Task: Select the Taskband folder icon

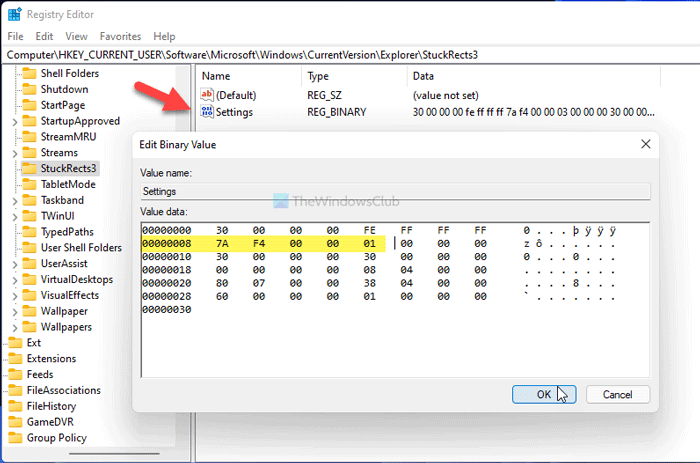Action: pos(29,200)
